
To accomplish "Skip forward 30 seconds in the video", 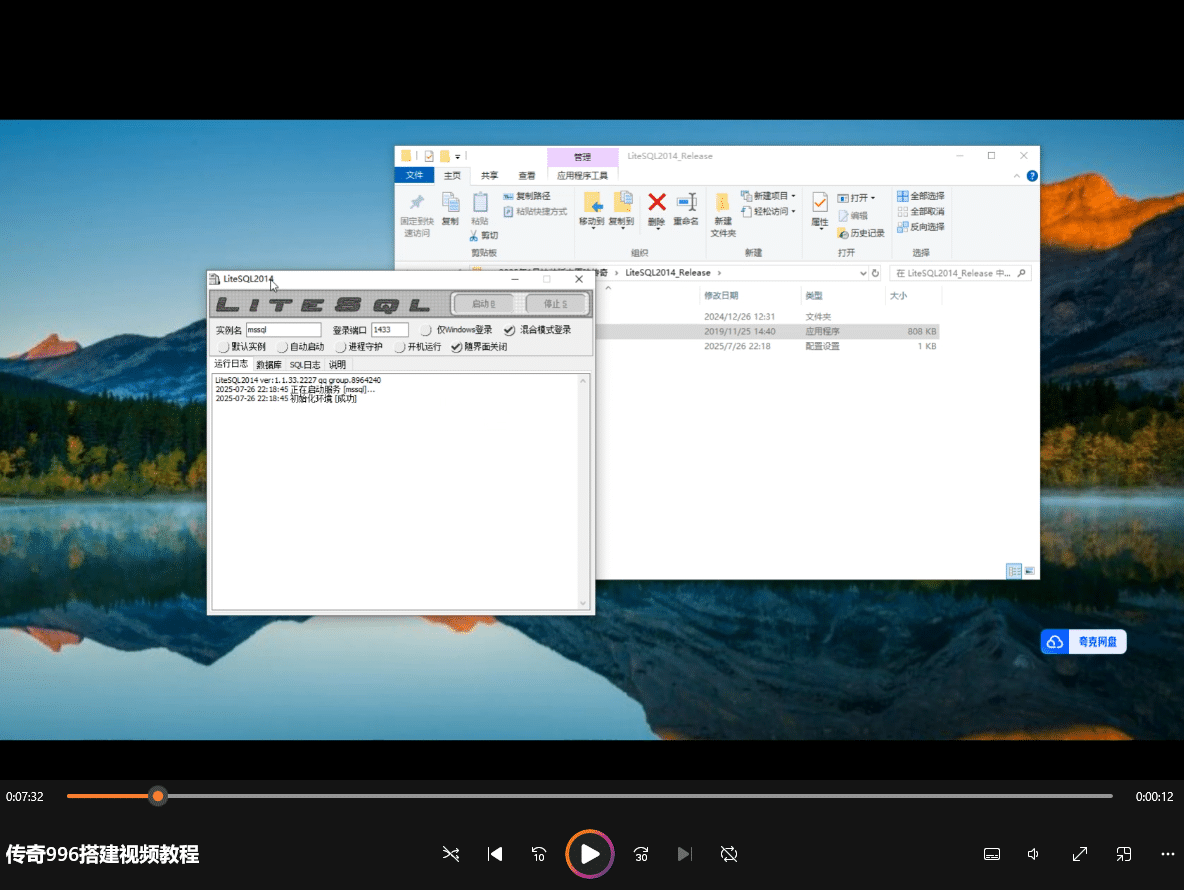I will point(641,854).
